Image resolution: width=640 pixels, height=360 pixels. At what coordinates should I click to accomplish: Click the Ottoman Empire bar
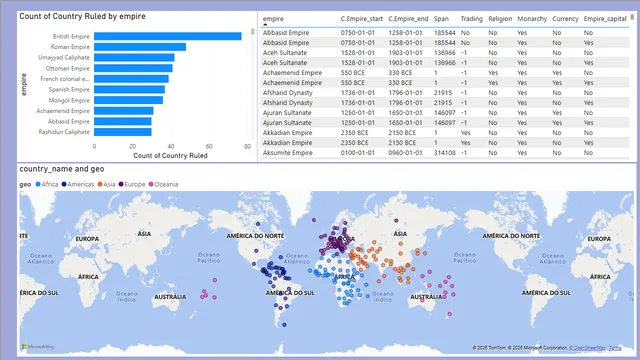pyautogui.click(x=133, y=68)
